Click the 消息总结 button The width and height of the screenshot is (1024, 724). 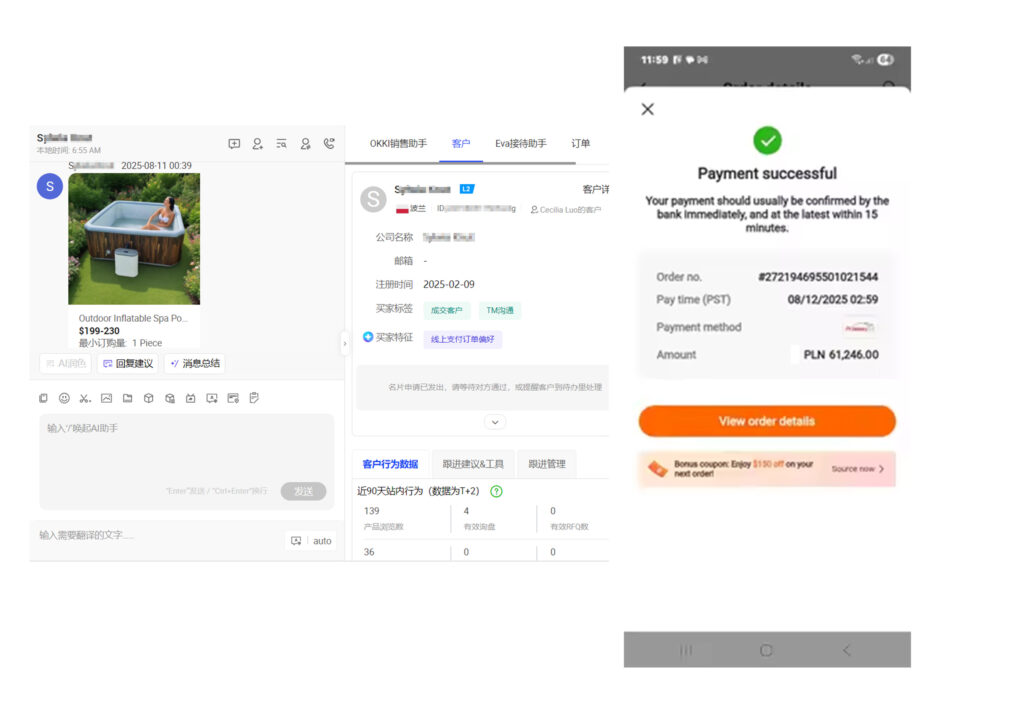[x=195, y=363]
